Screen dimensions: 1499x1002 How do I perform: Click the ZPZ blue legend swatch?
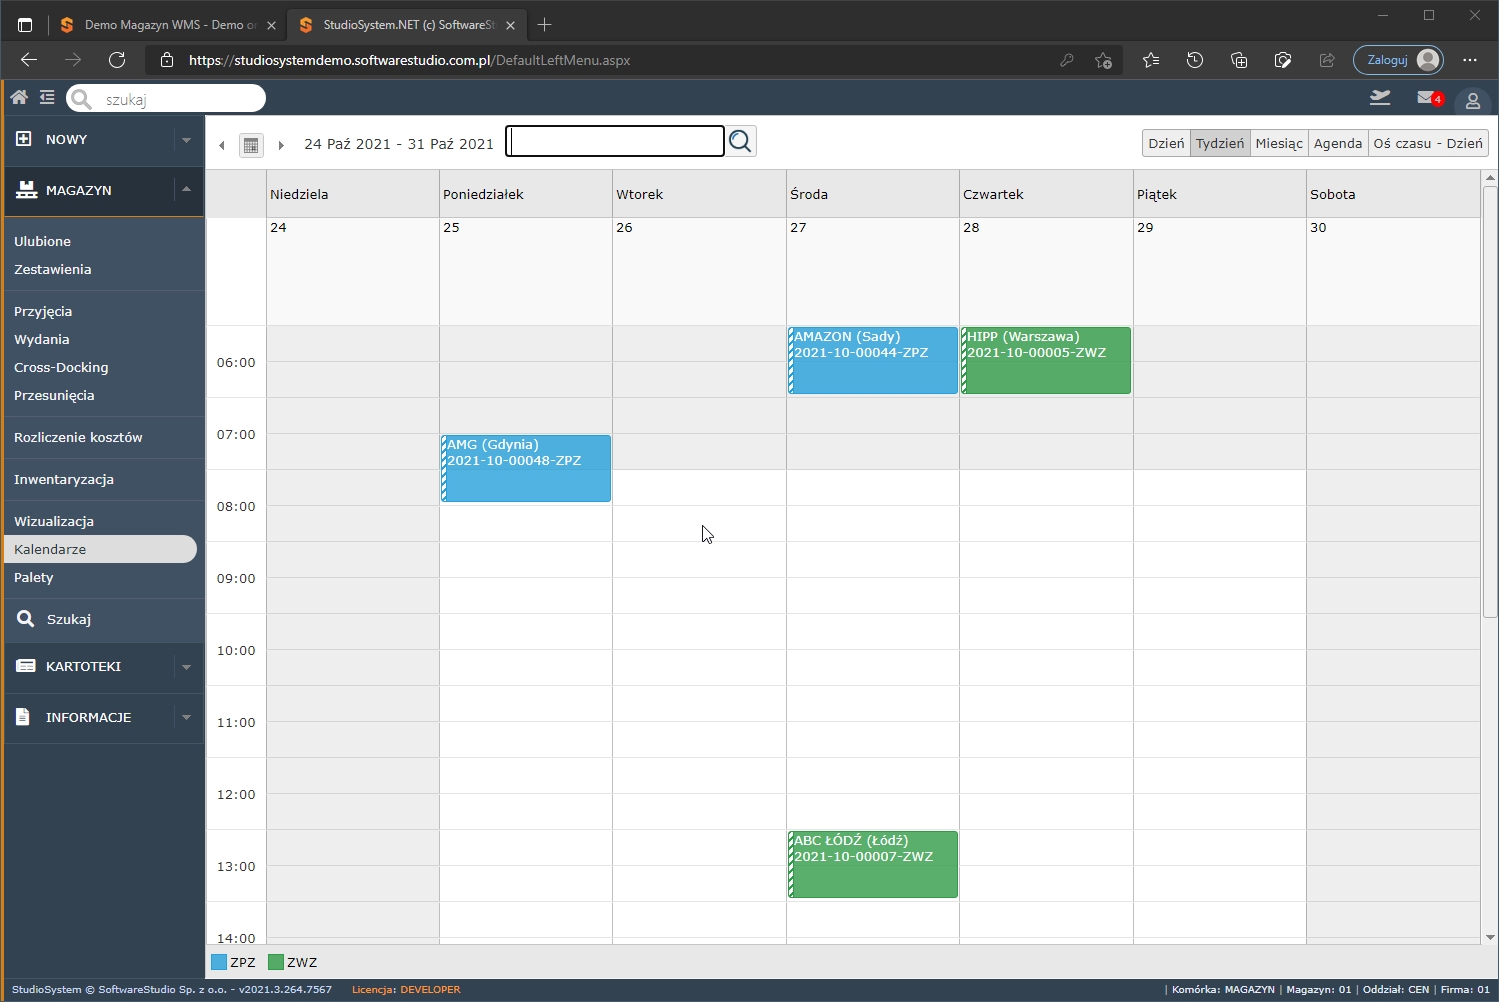[219, 962]
